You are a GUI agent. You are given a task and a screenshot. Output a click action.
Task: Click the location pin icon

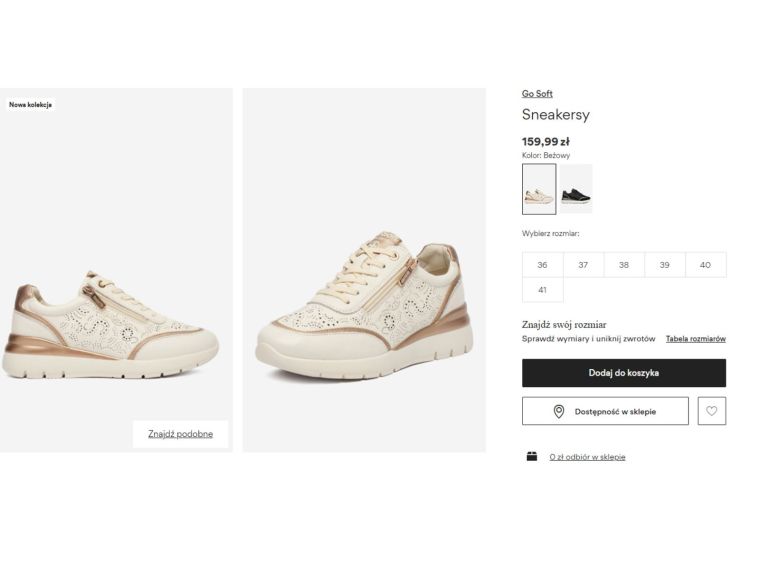[x=559, y=411]
